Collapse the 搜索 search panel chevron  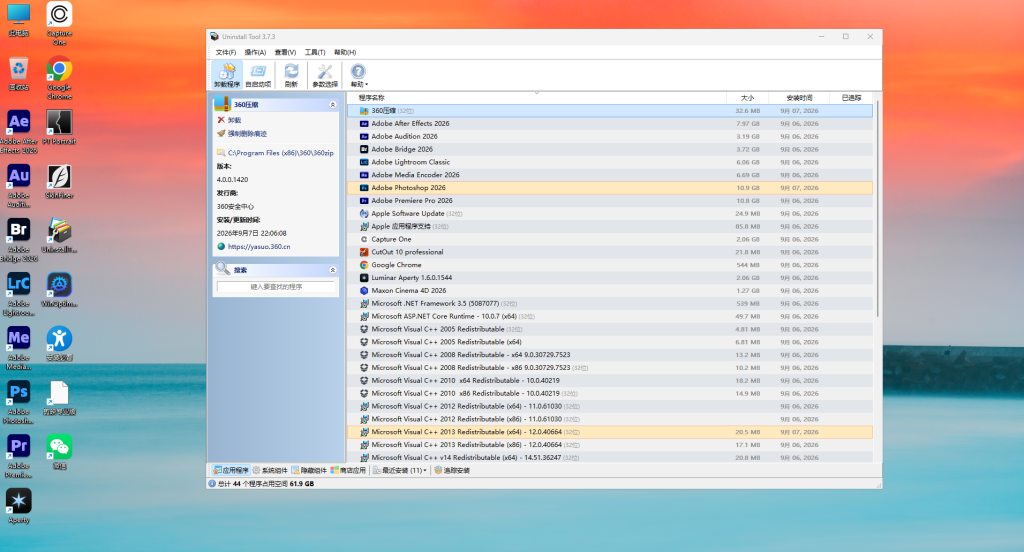(332, 270)
